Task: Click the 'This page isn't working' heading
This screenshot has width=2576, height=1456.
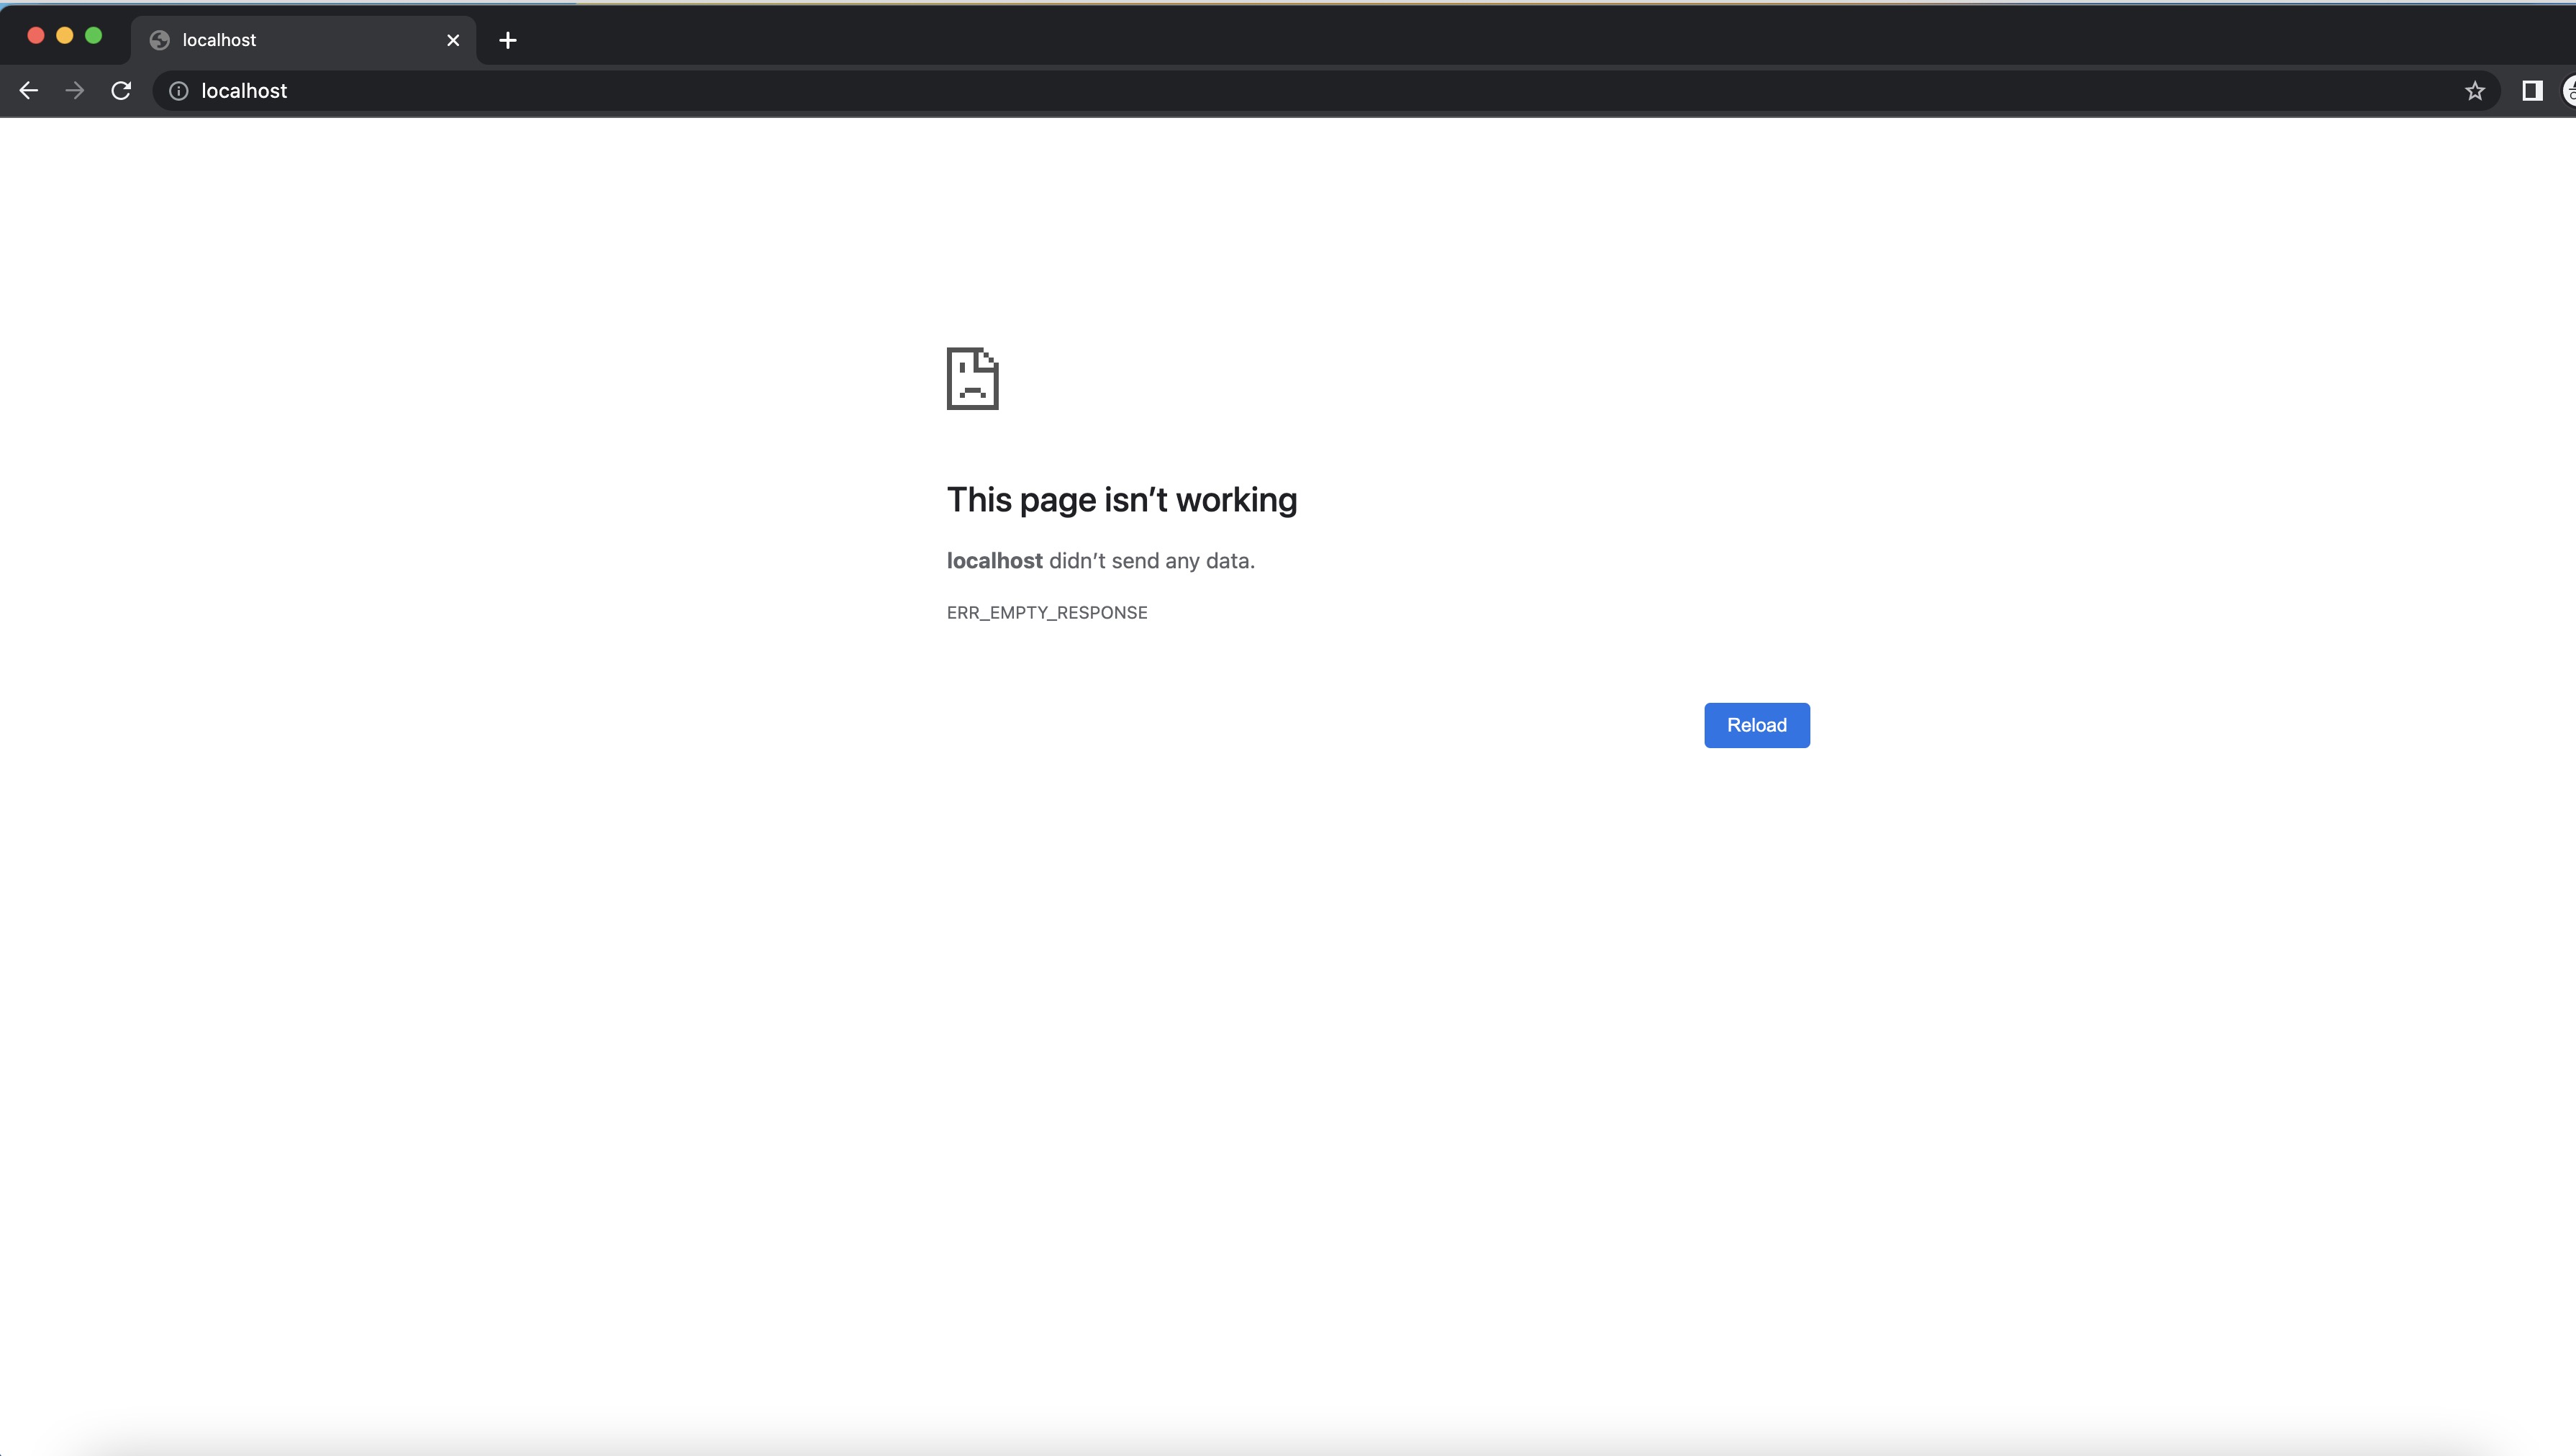Action: (1121, 500)
